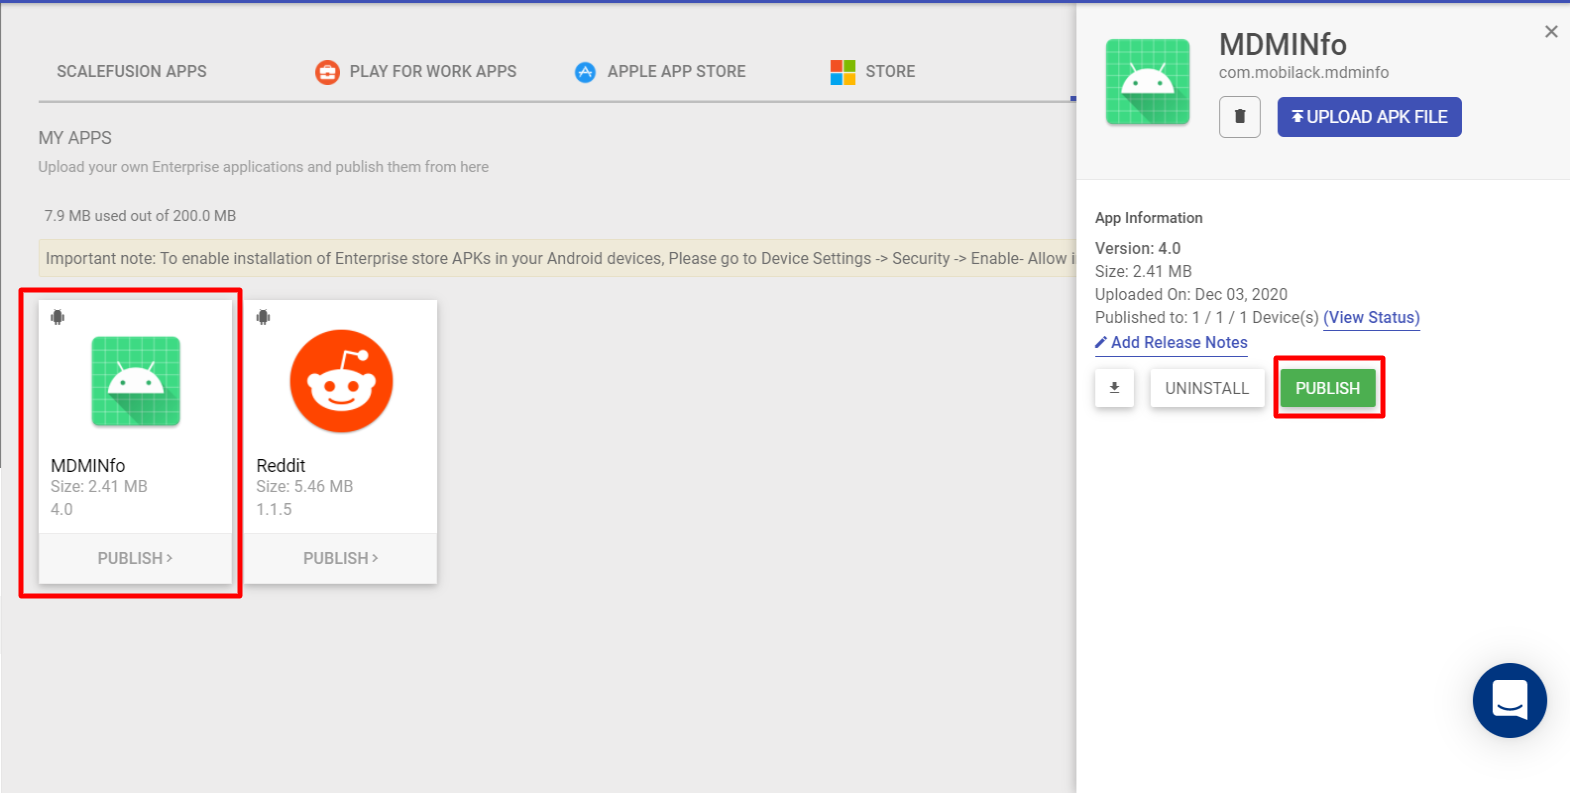
Task: Switch to the Scalefusion Apps tab
Action: (x=131, y=72)
